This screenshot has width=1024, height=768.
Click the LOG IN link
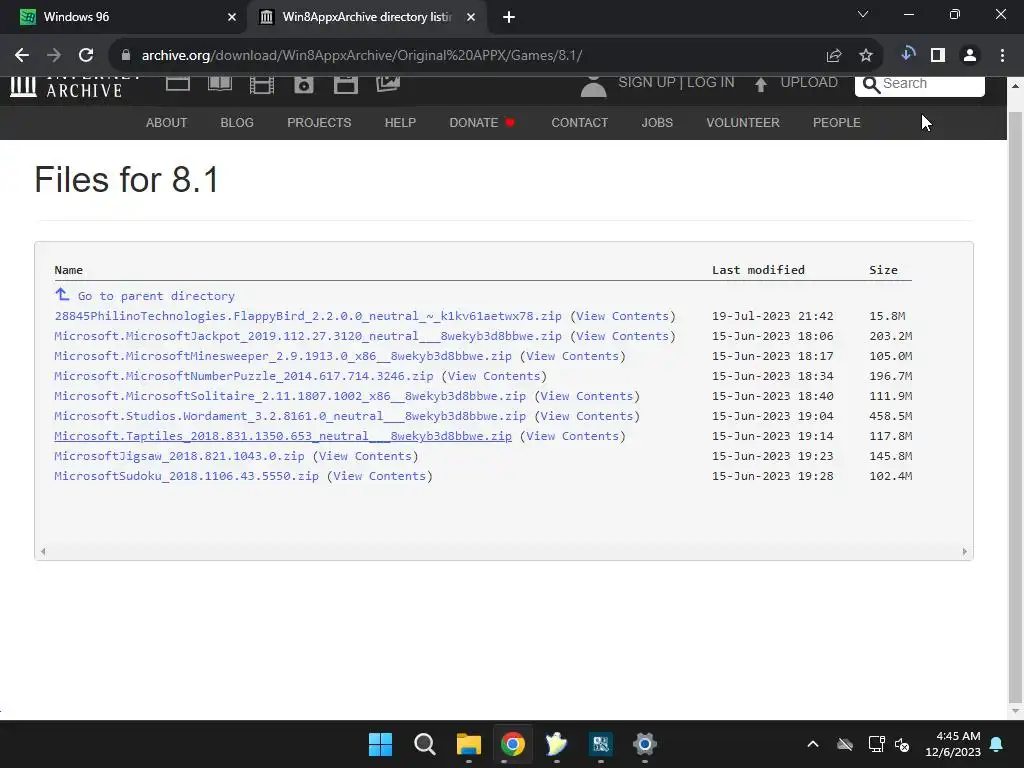(x=711, y=82)
